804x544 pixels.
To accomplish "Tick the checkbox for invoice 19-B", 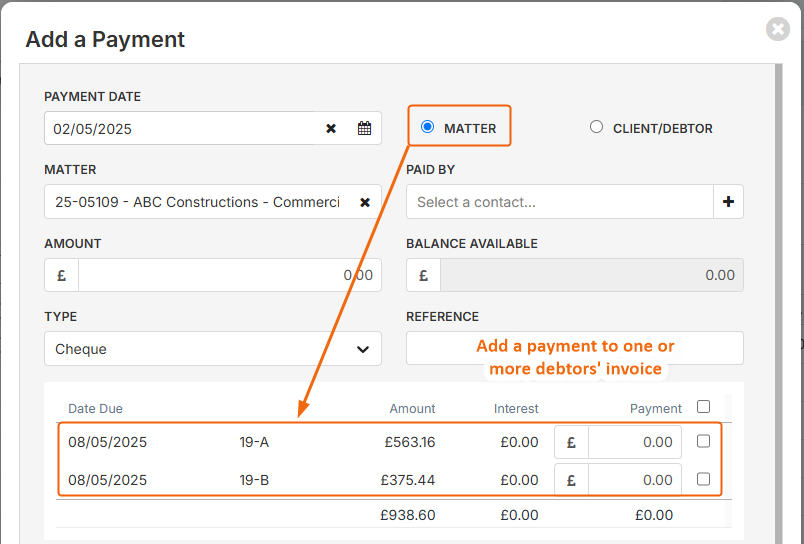I will [x=704, y=479].
